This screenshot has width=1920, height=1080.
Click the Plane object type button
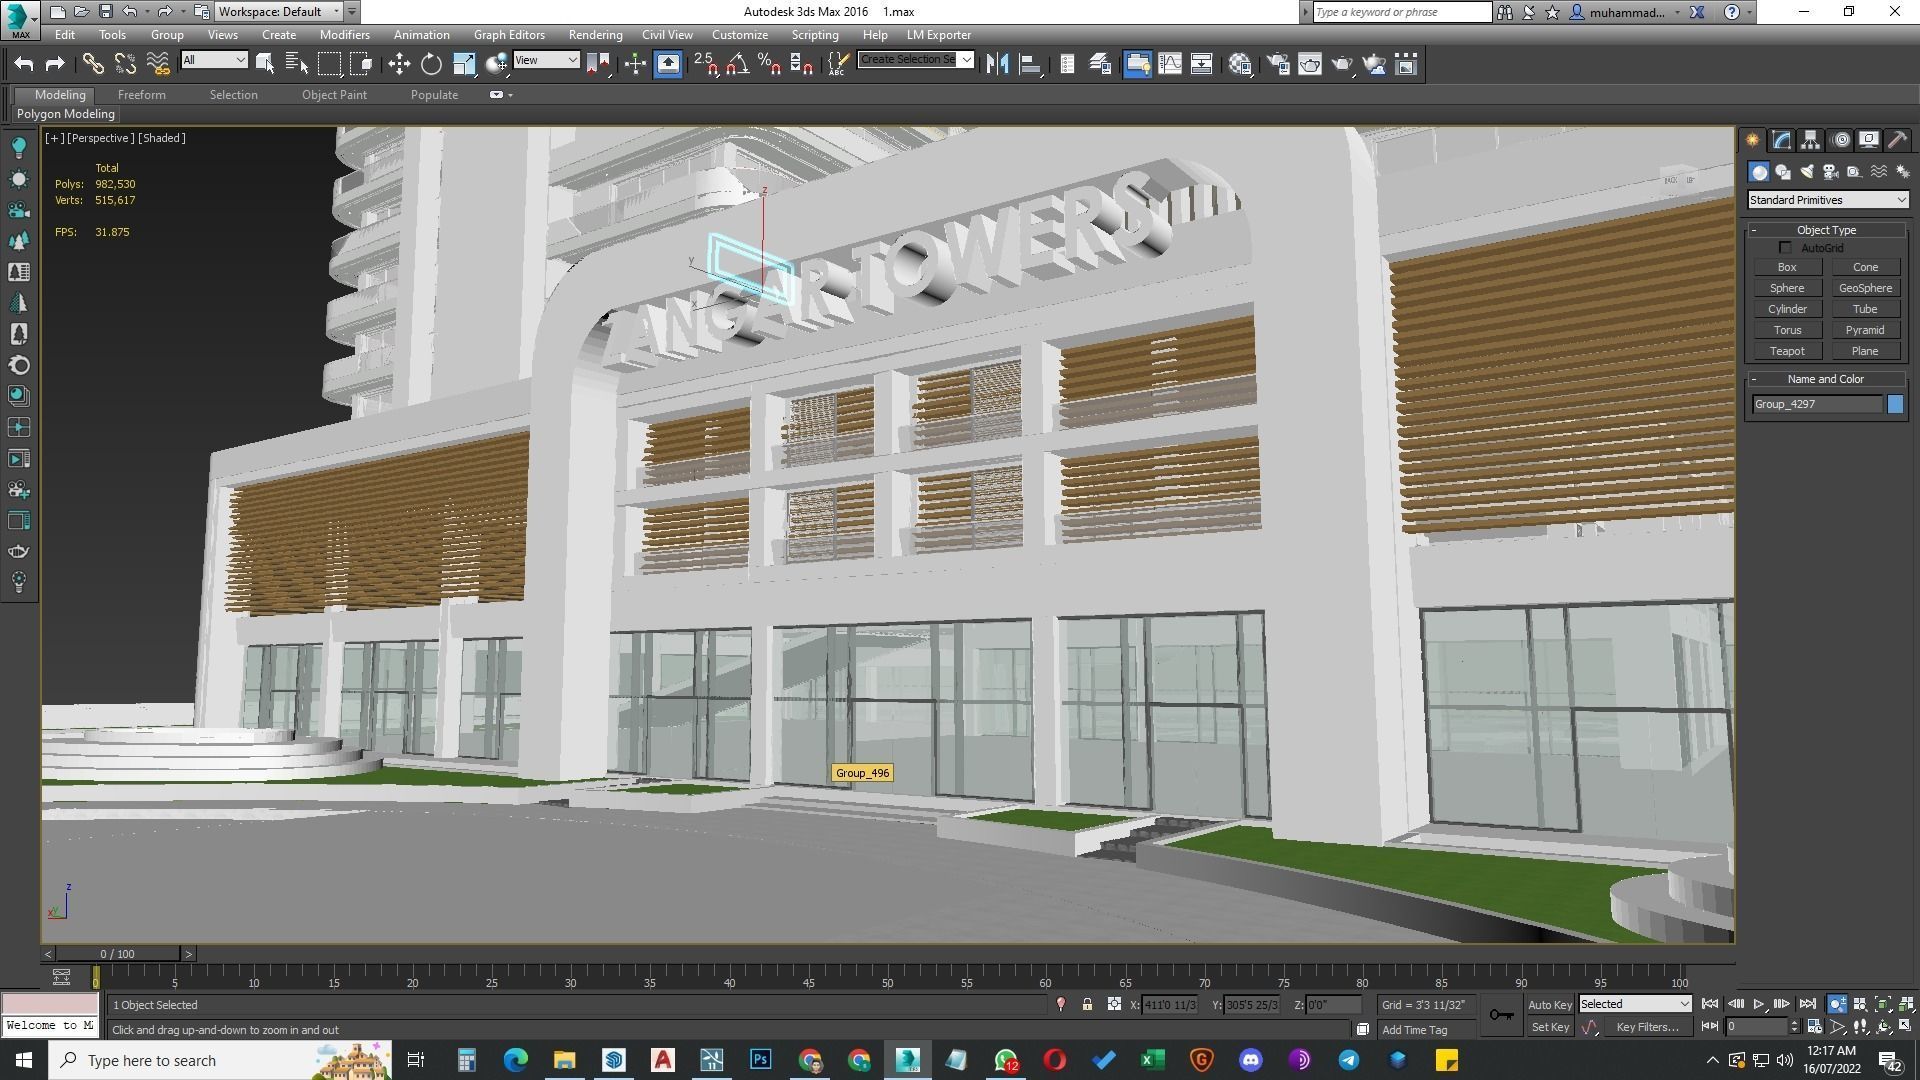click(1865, 351)
